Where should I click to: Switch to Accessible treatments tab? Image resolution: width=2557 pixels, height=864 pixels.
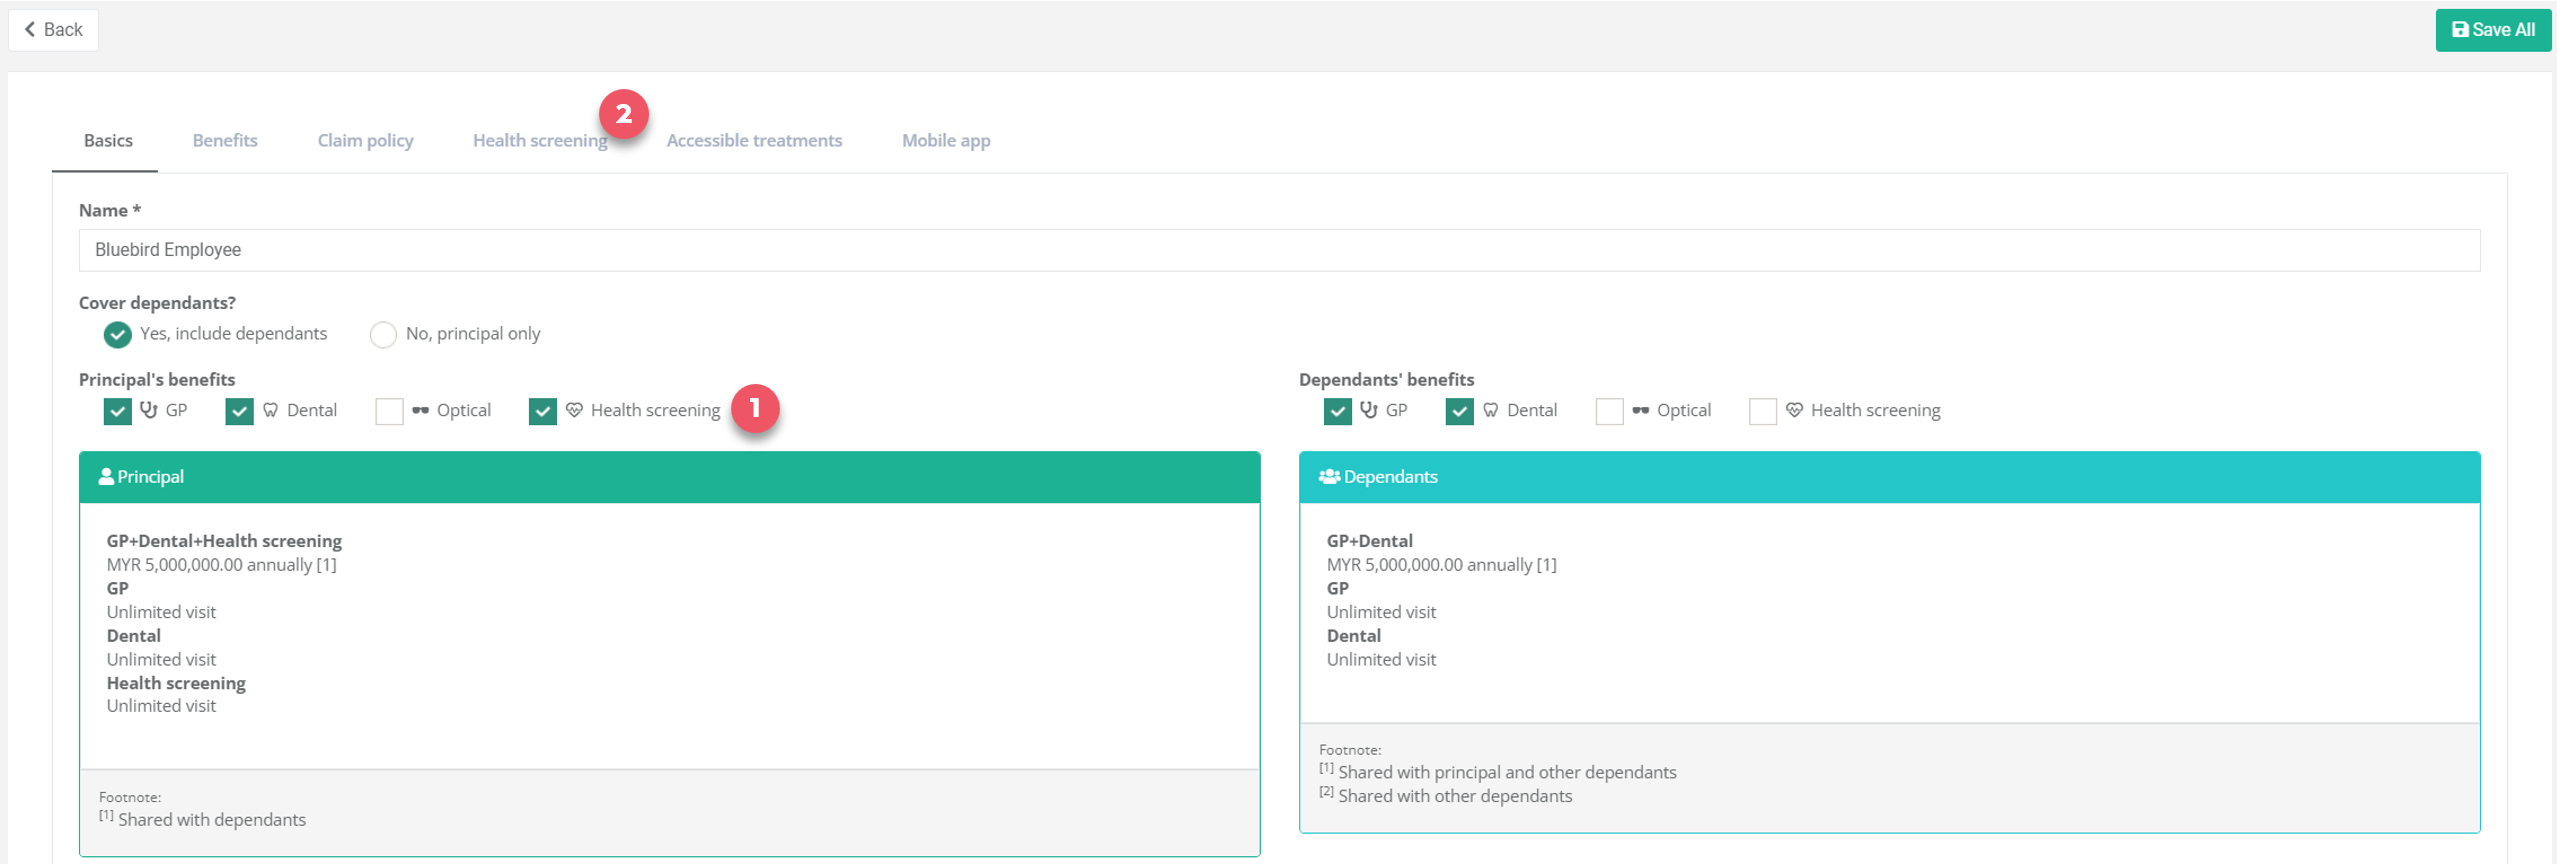pos(754,141)
